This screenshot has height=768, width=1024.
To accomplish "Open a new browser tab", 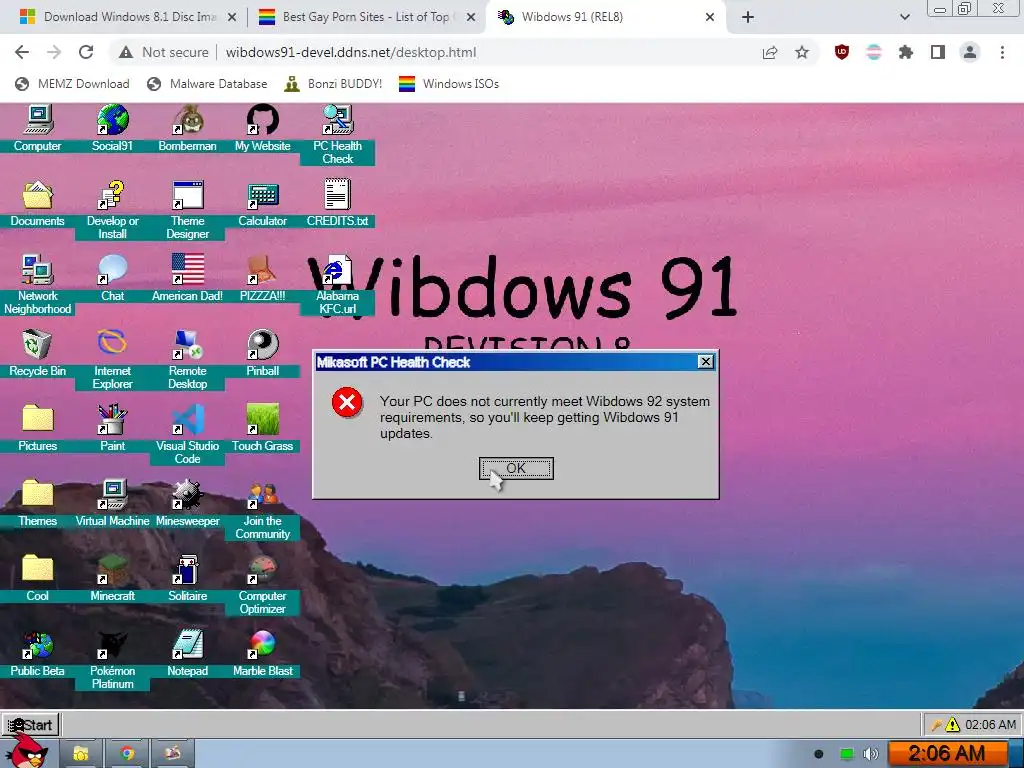I will (748, 18).
